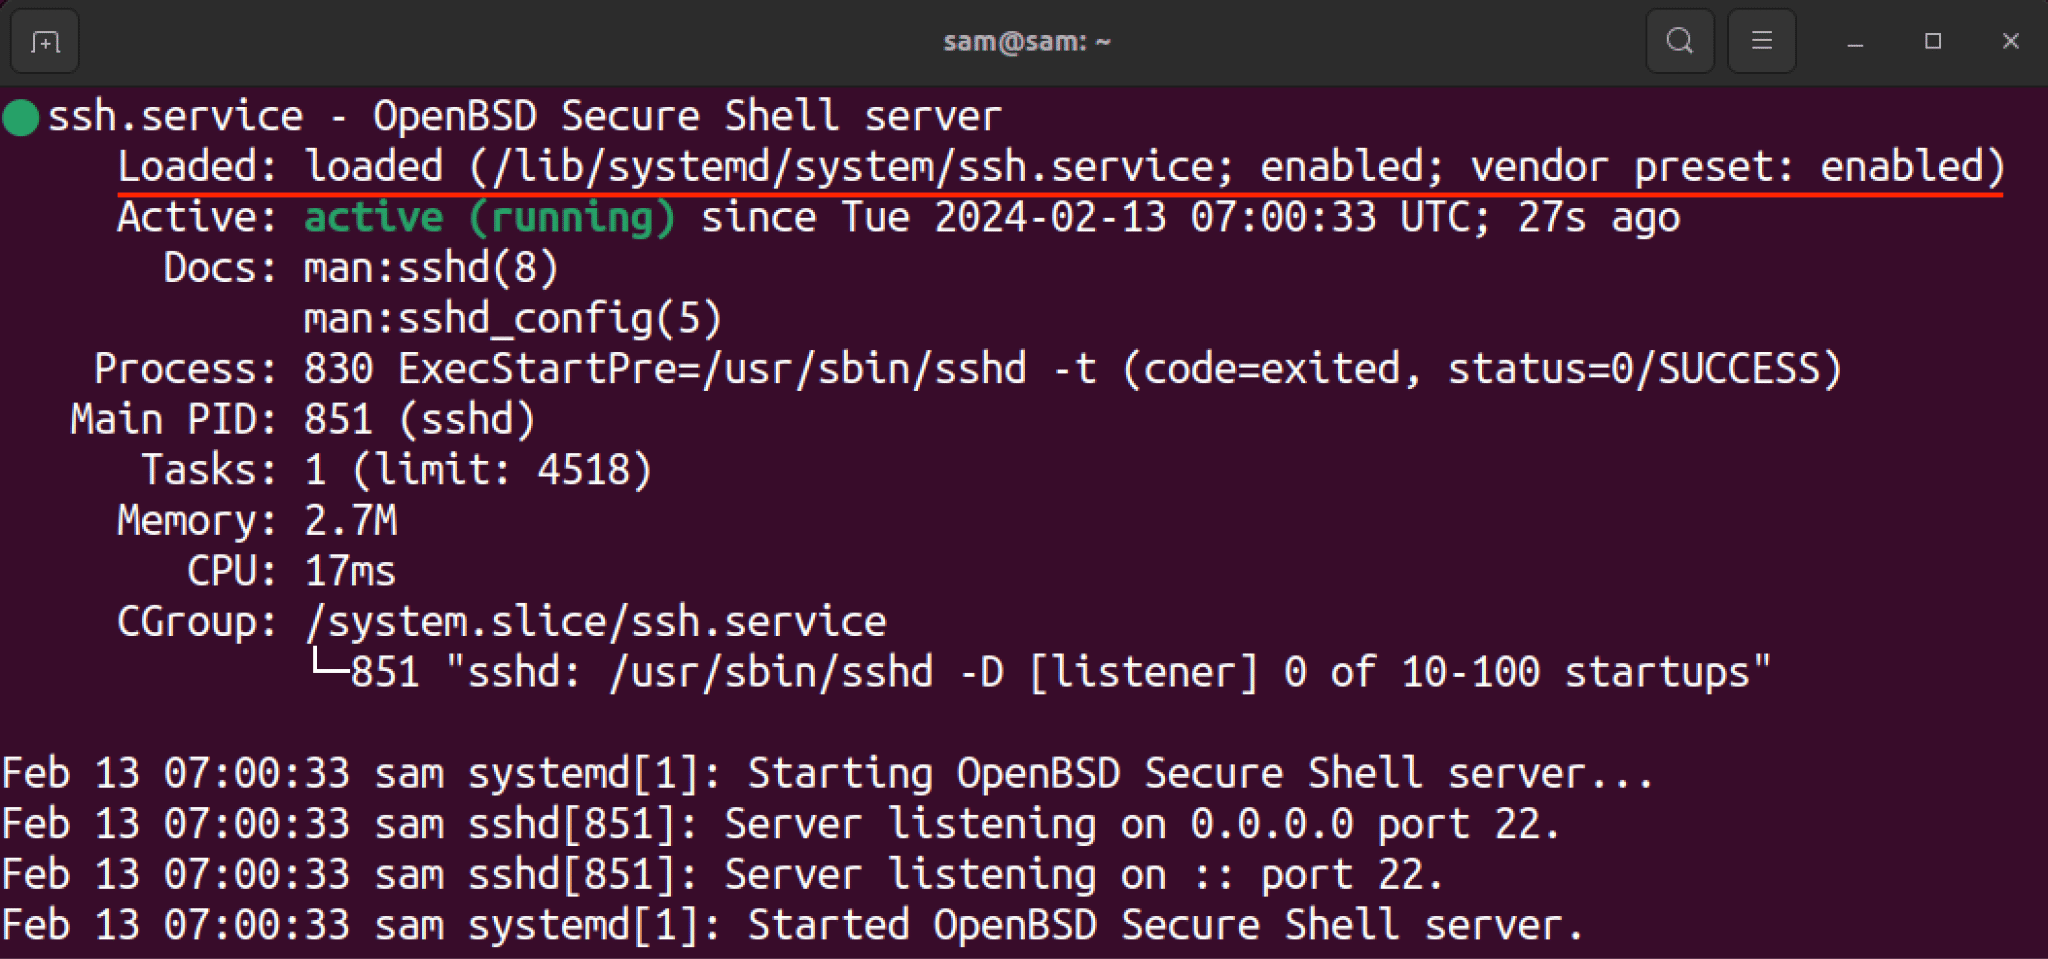Click the ssh.service heading text
The image size is (2048, 959).
click(x=176, y=117)
